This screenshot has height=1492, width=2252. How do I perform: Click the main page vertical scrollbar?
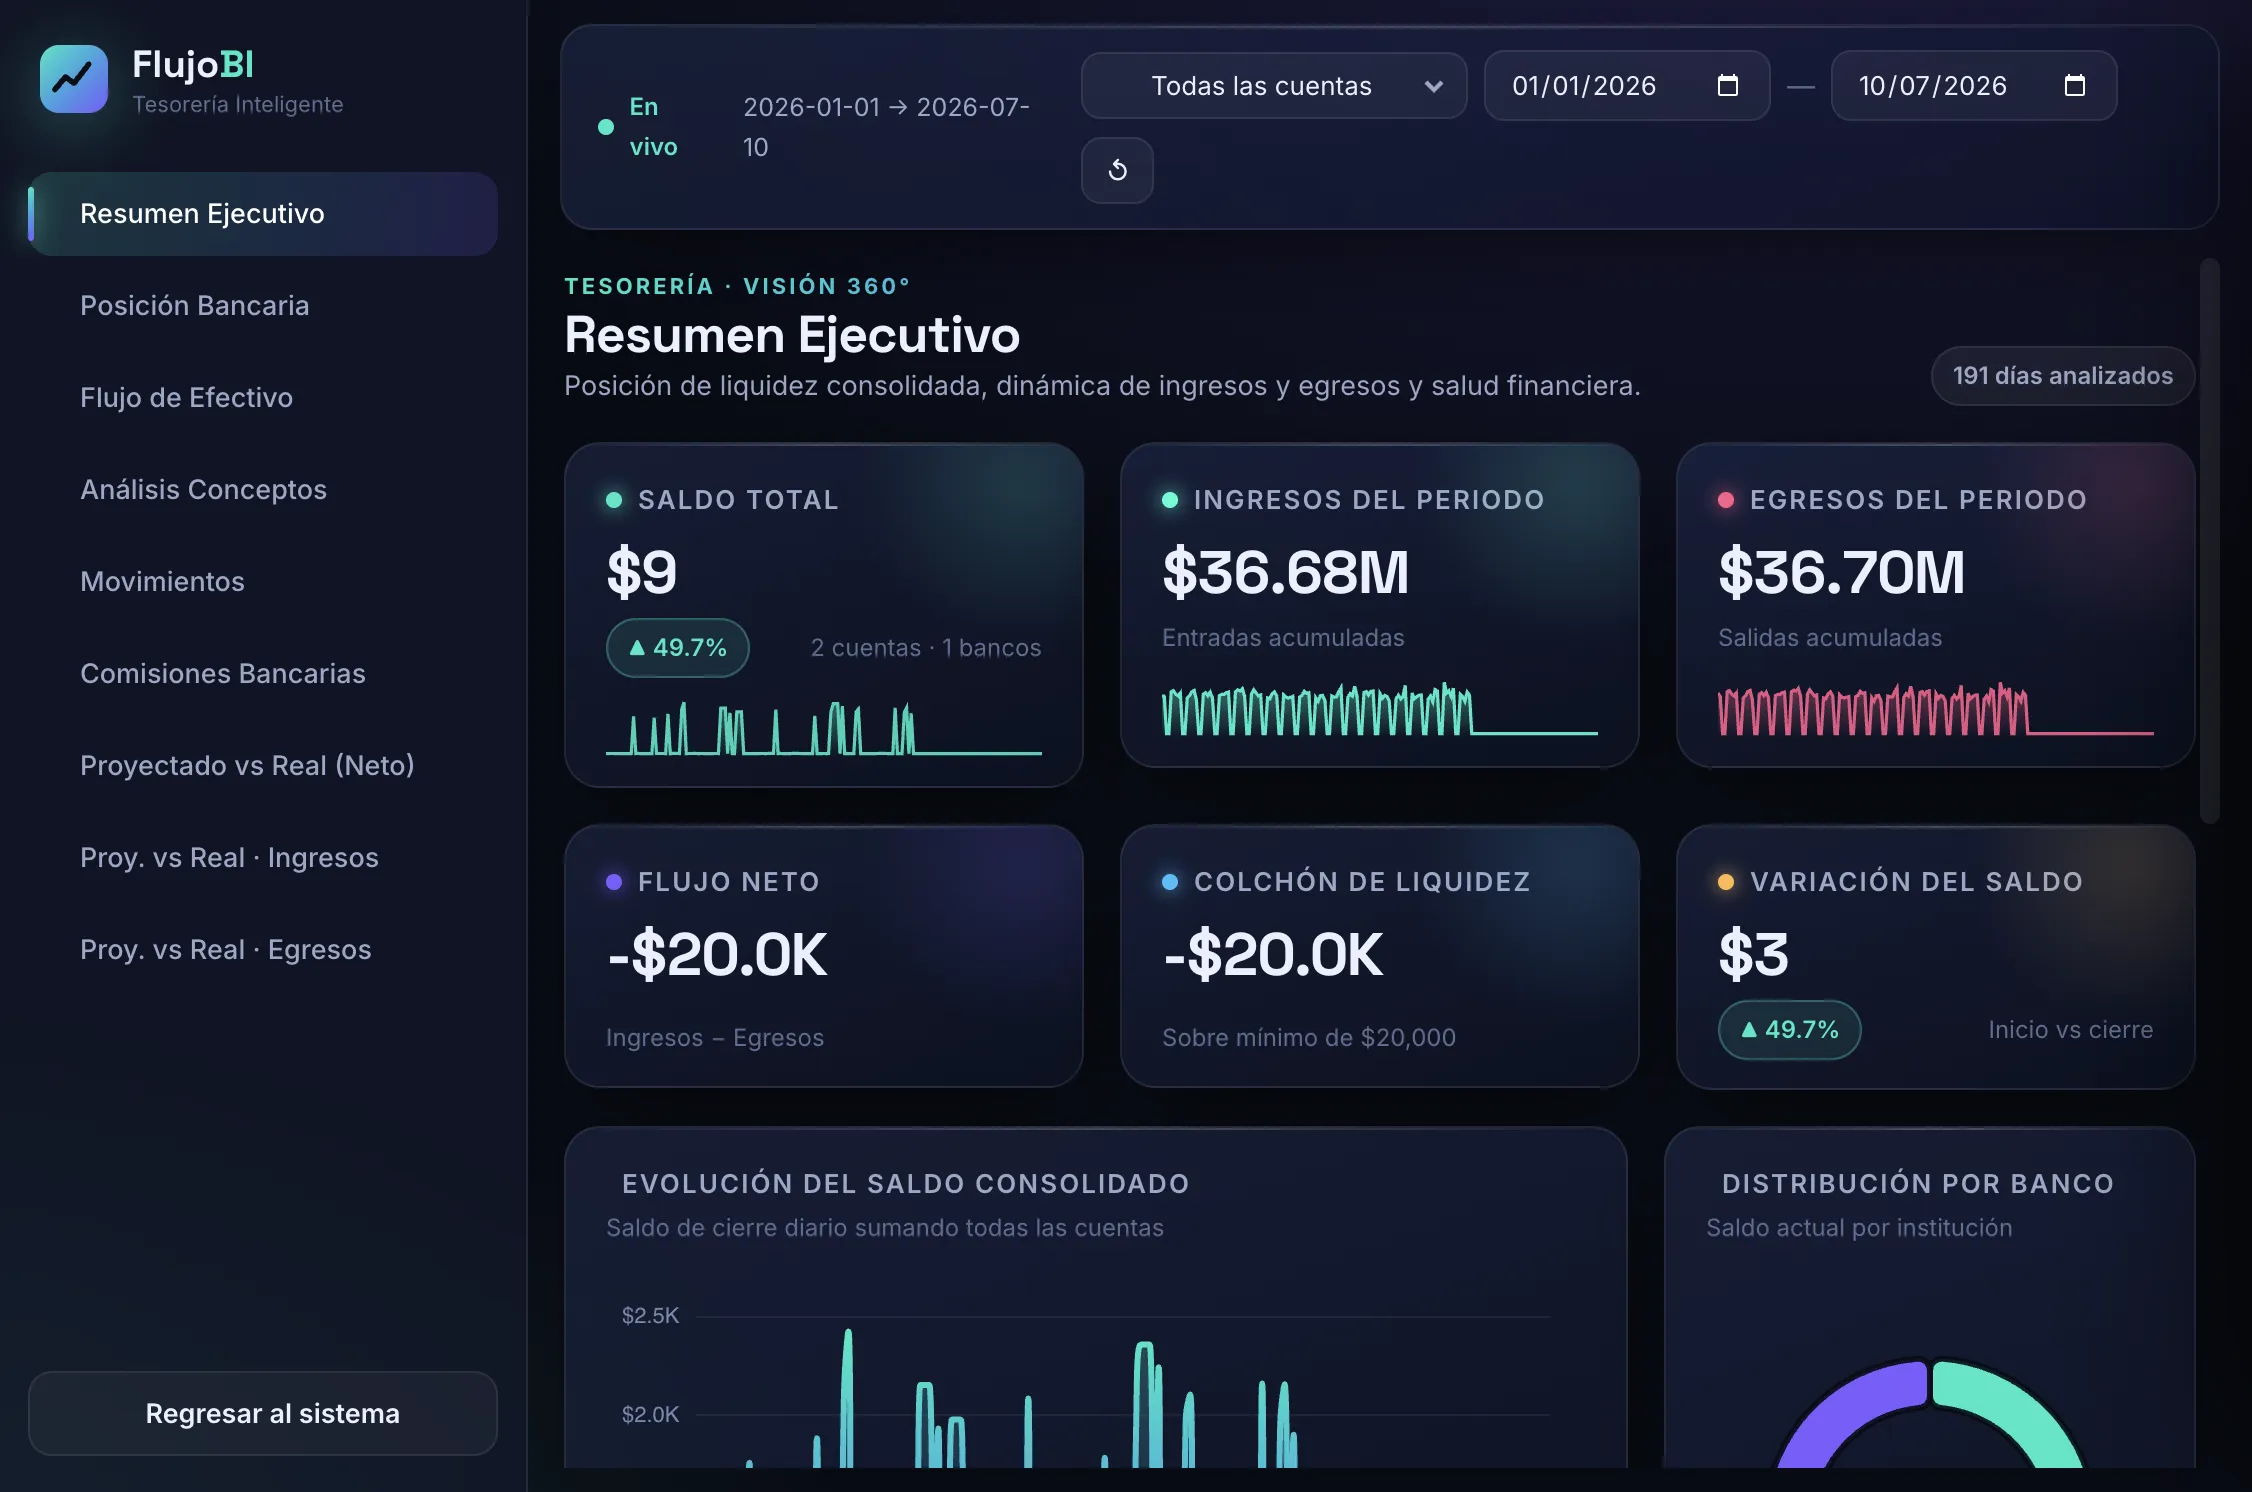[x=2210, y=540]
